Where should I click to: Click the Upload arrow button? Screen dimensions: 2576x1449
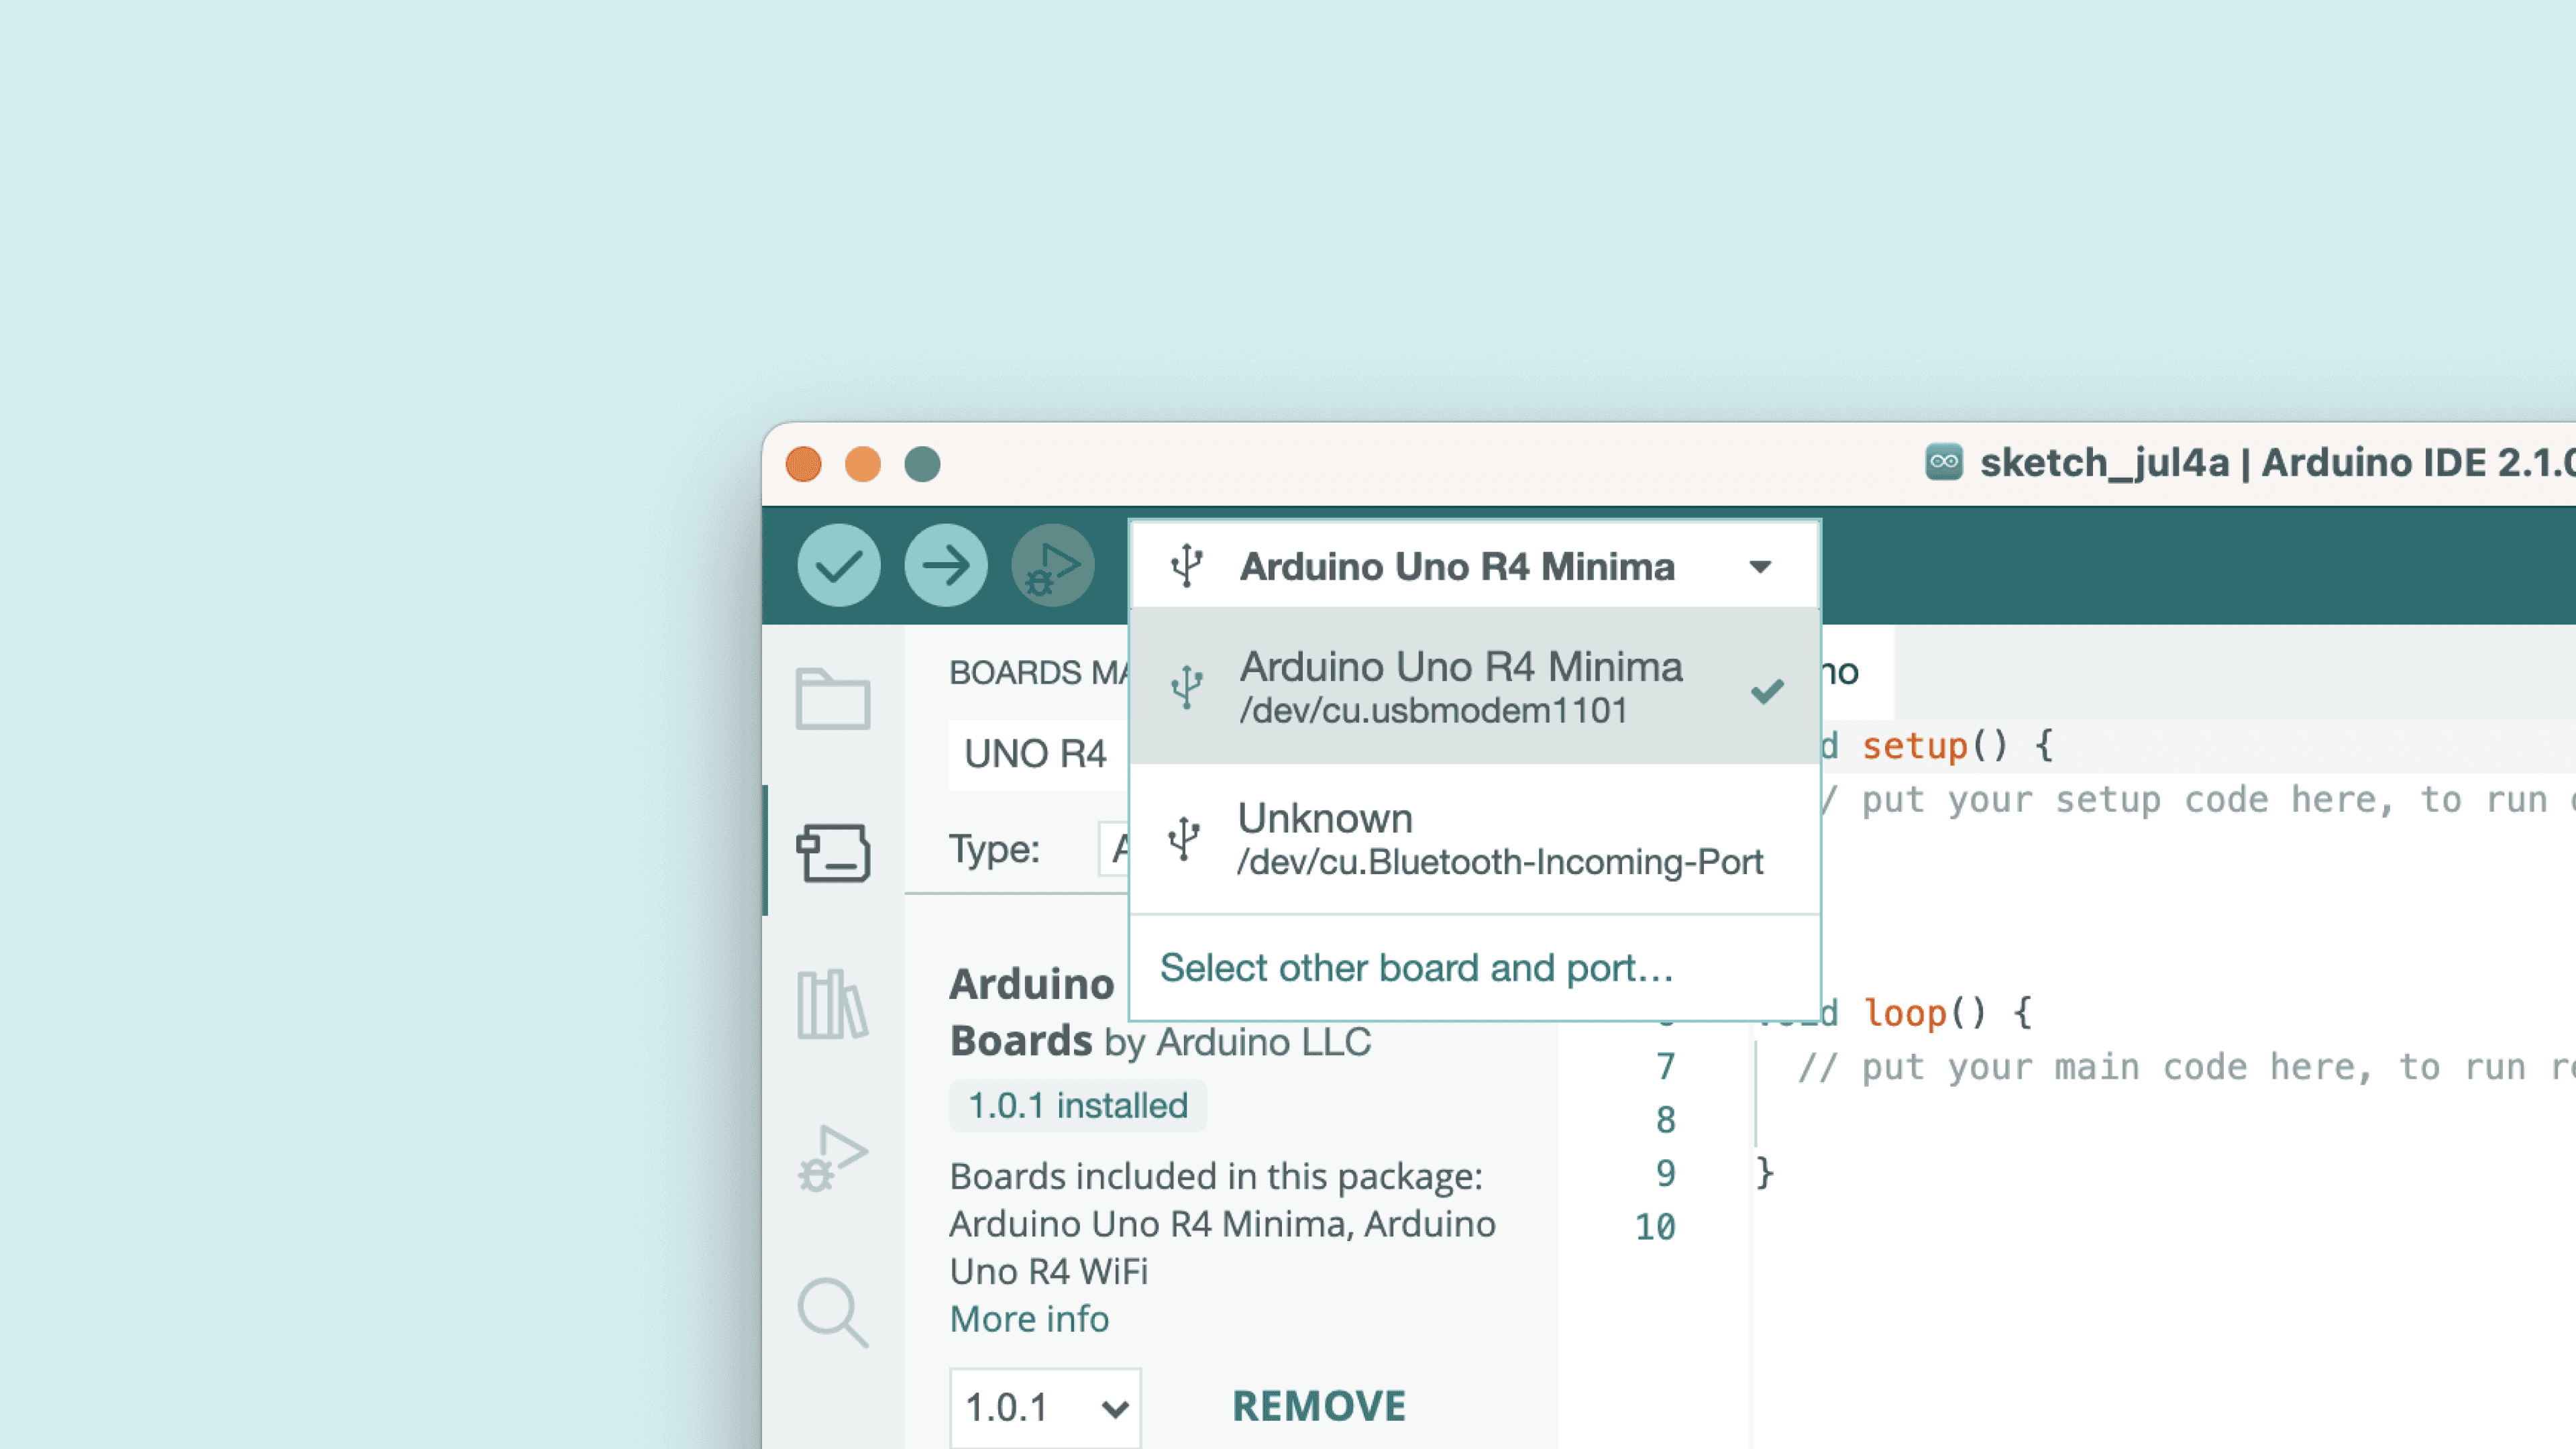(945, 566)
